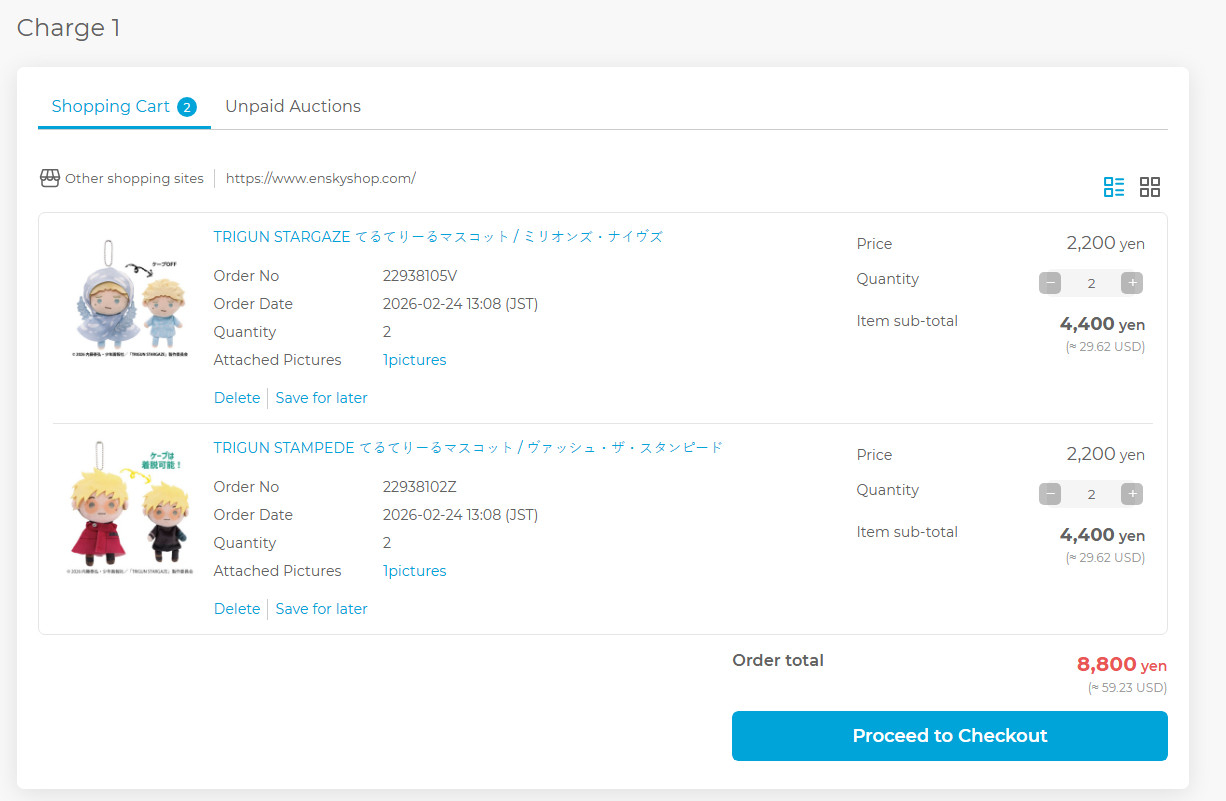Delete the TRIGUN STAMPEDE item
Screen dimensions: 1226x801
click(x=237, y=609)
